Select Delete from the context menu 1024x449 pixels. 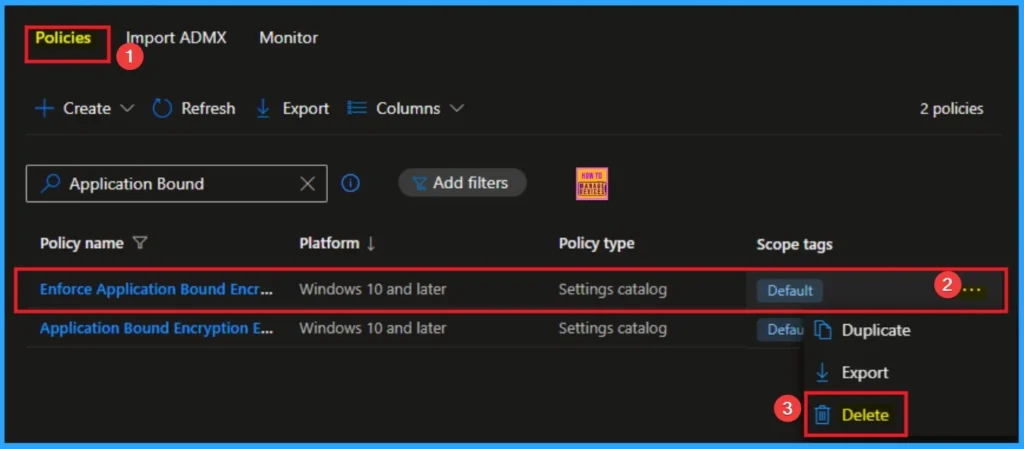[865, 414]
